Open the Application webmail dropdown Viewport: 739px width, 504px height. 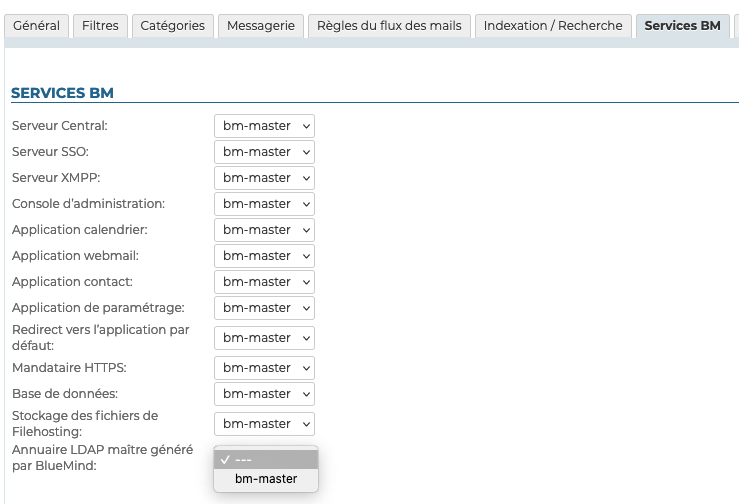click(x=264, y=256)
